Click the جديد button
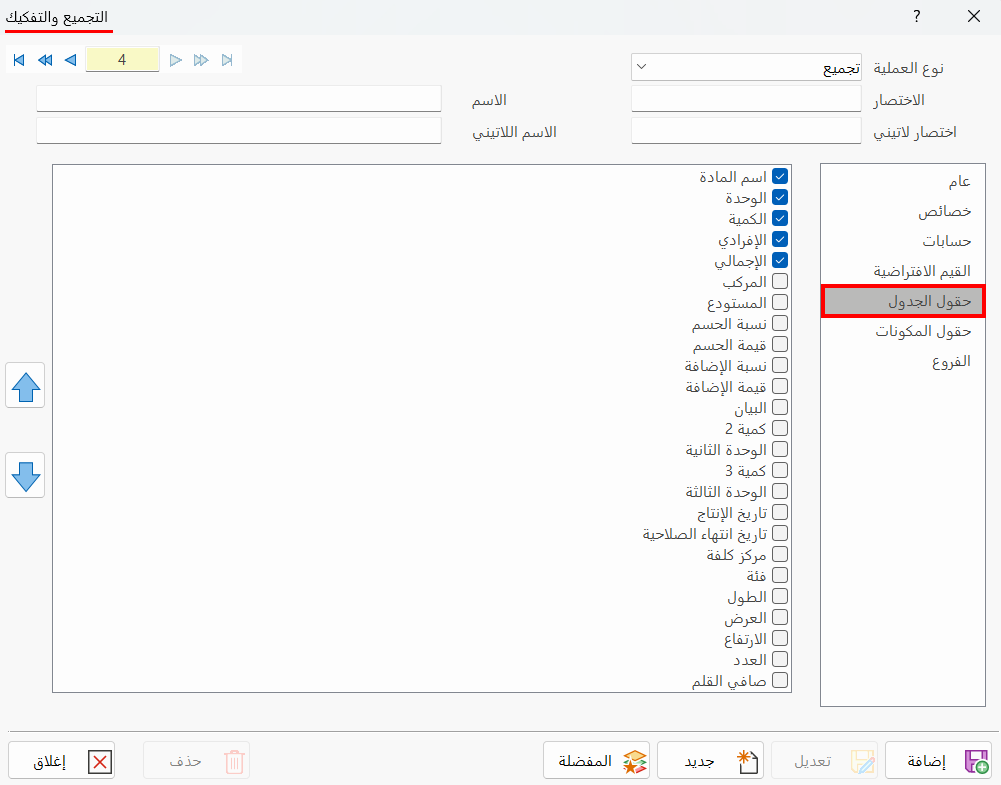The width and height of the screenshot is (1001, 785). point(711,760)
